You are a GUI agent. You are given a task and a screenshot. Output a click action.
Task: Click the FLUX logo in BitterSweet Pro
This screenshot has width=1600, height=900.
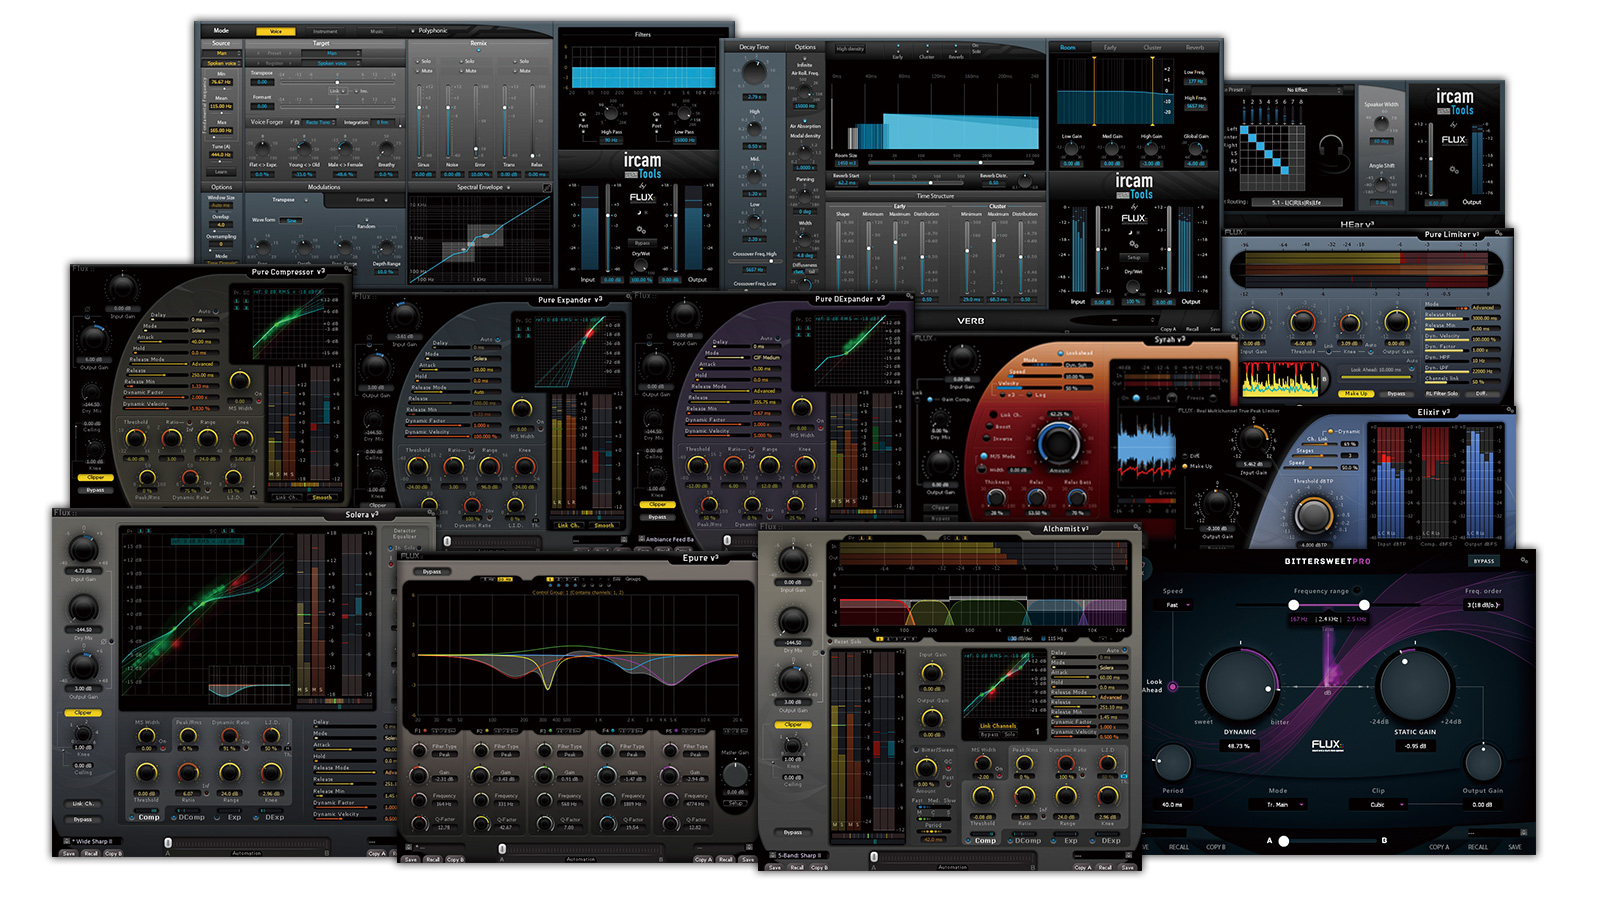tap(1326, 745)
